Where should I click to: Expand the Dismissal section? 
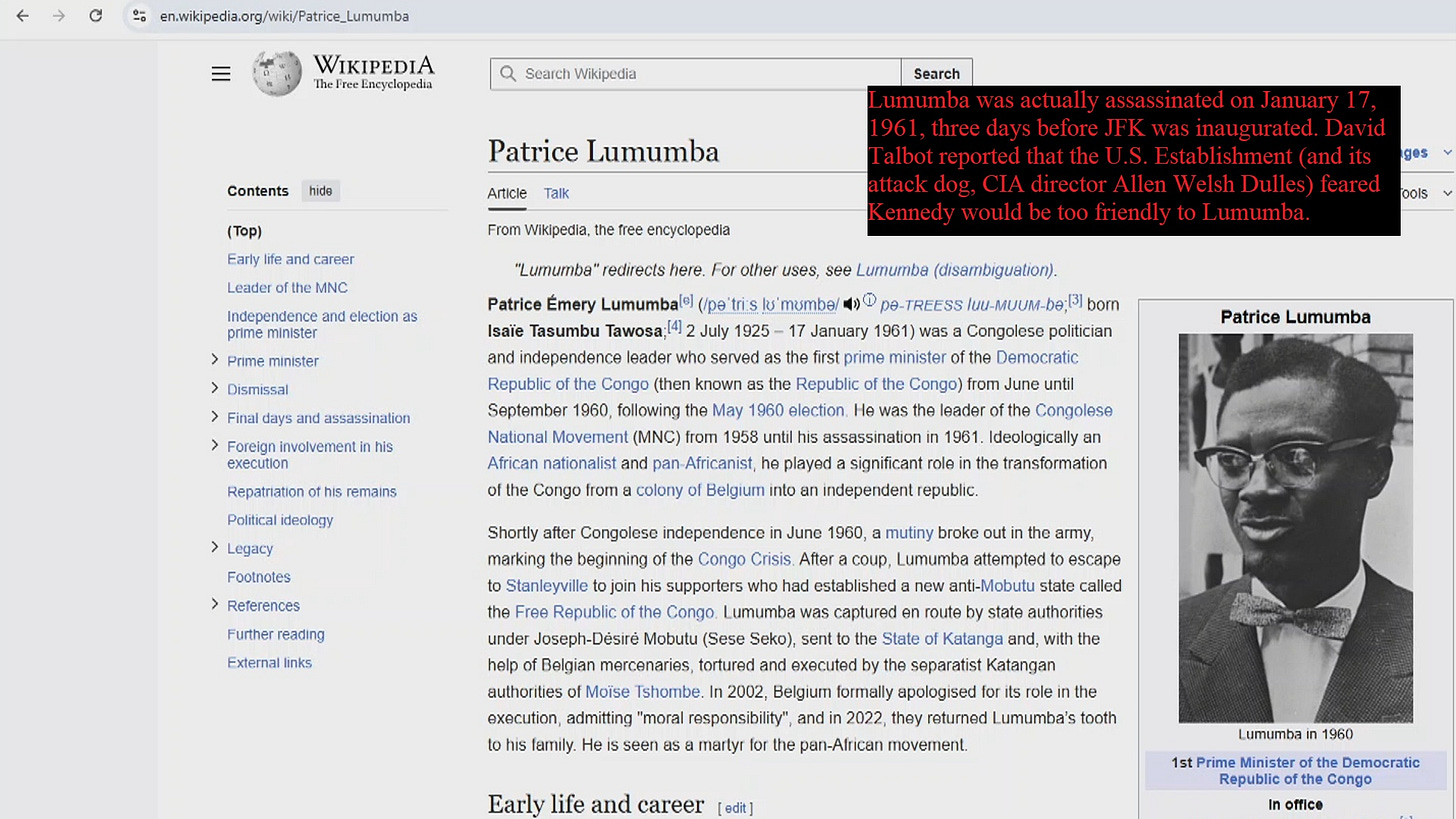(214, 388)
